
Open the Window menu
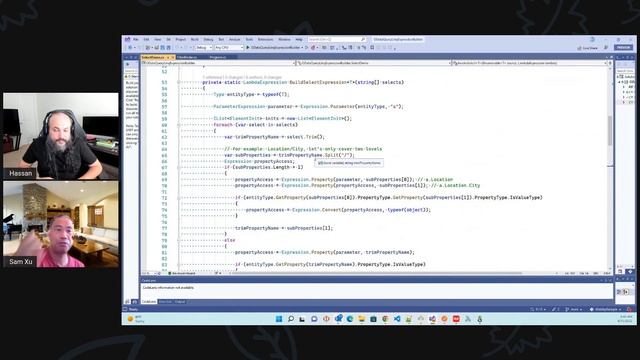pos(284,40)
